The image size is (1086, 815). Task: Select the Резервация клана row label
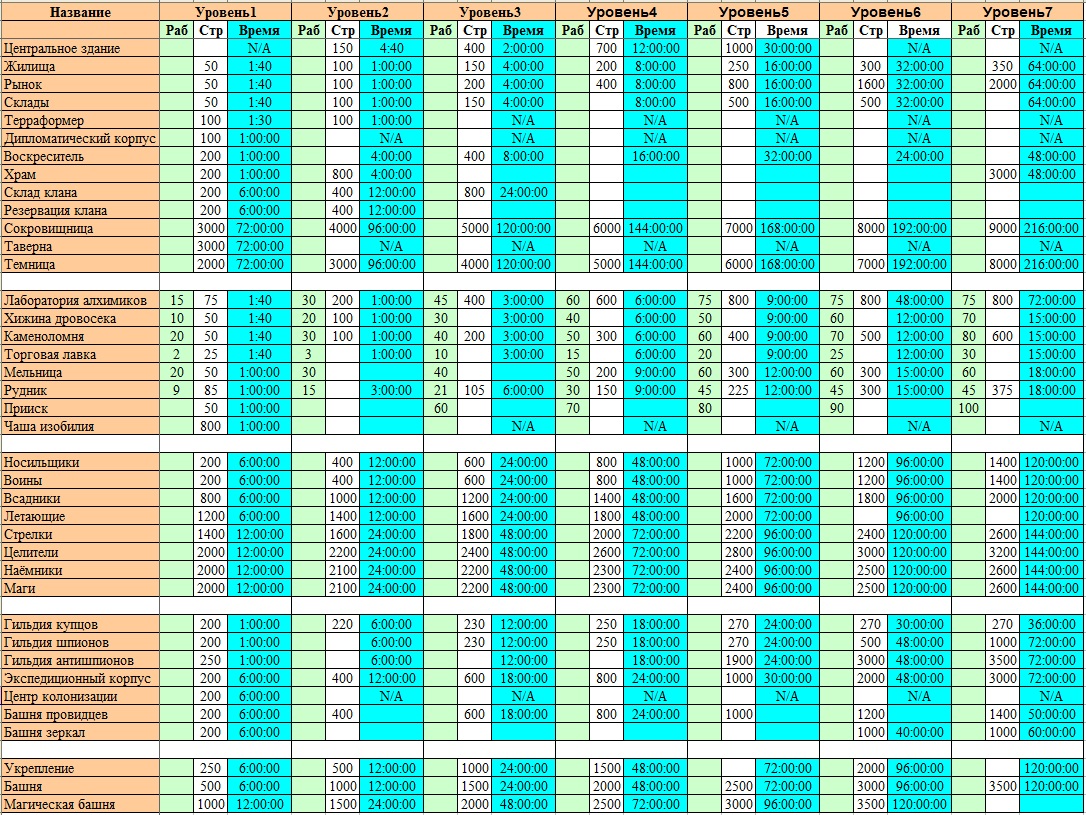pyautogui.click(x=80, y=211)
